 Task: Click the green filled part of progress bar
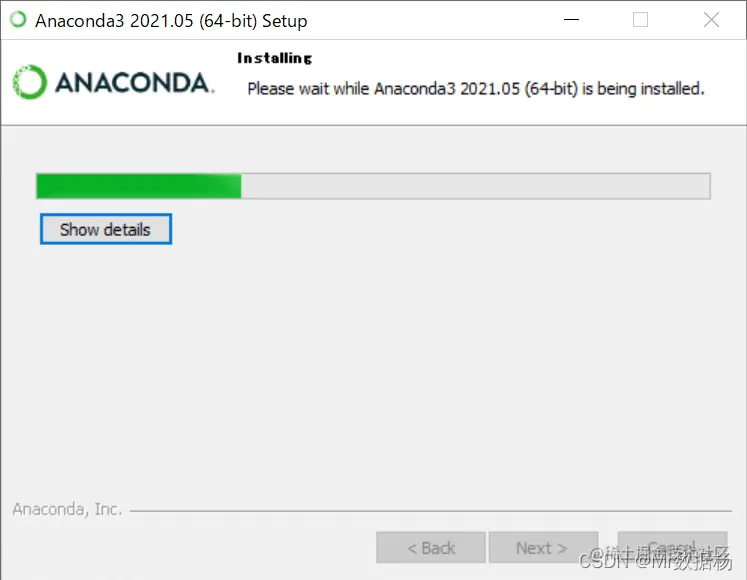(139, 186)
